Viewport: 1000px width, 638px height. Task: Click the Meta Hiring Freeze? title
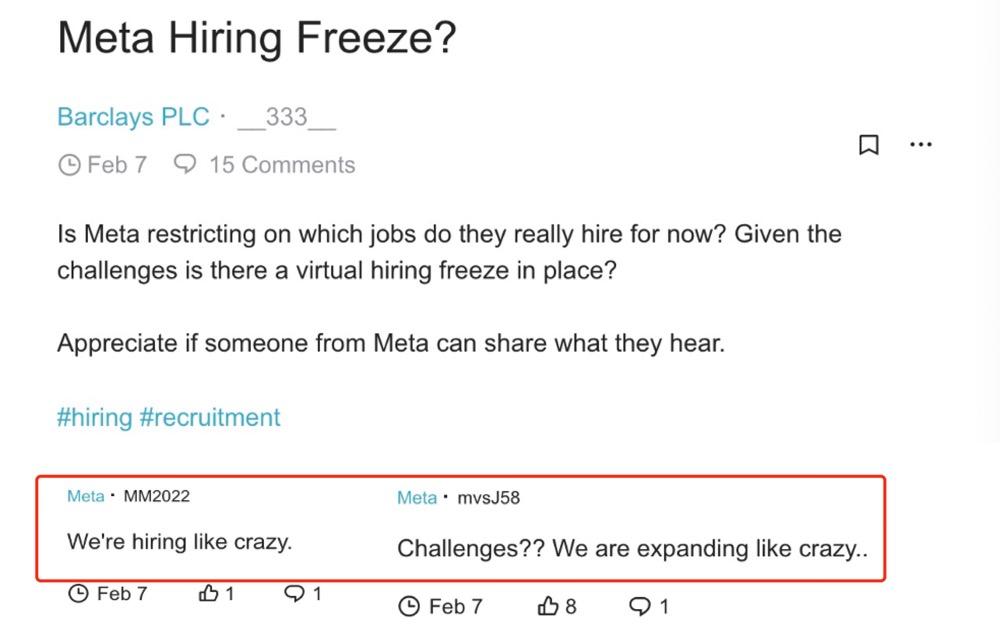257,39
